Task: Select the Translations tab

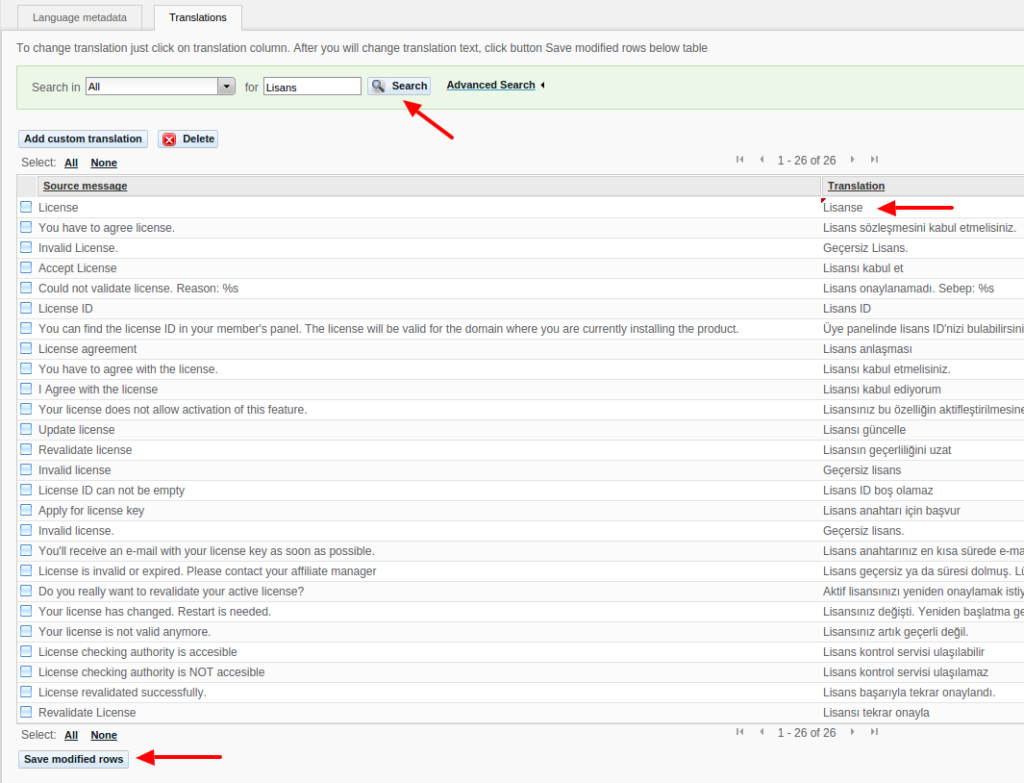Action: [x=197, y=17]
